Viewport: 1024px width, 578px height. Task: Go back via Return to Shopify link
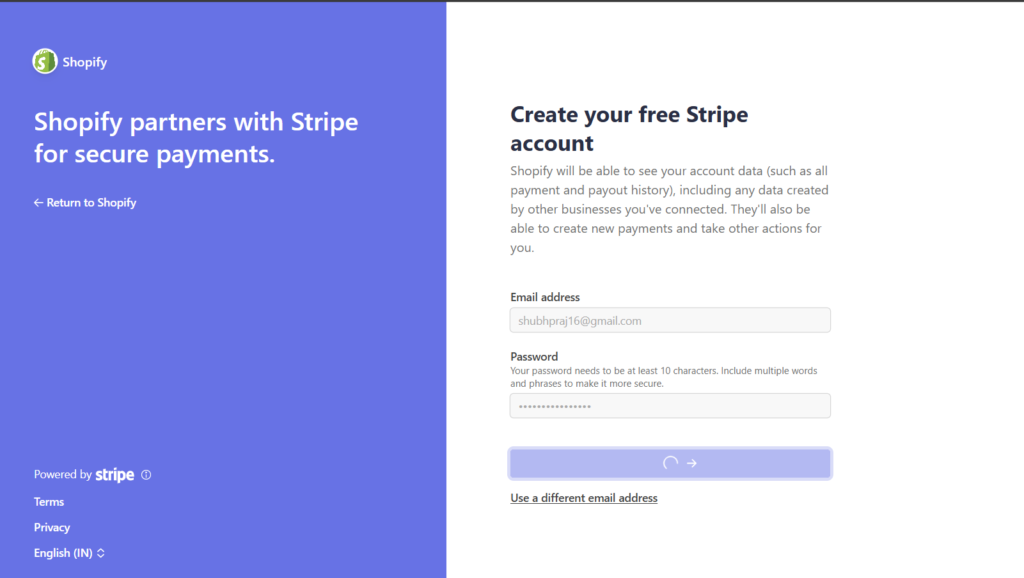tap(85, 203)
